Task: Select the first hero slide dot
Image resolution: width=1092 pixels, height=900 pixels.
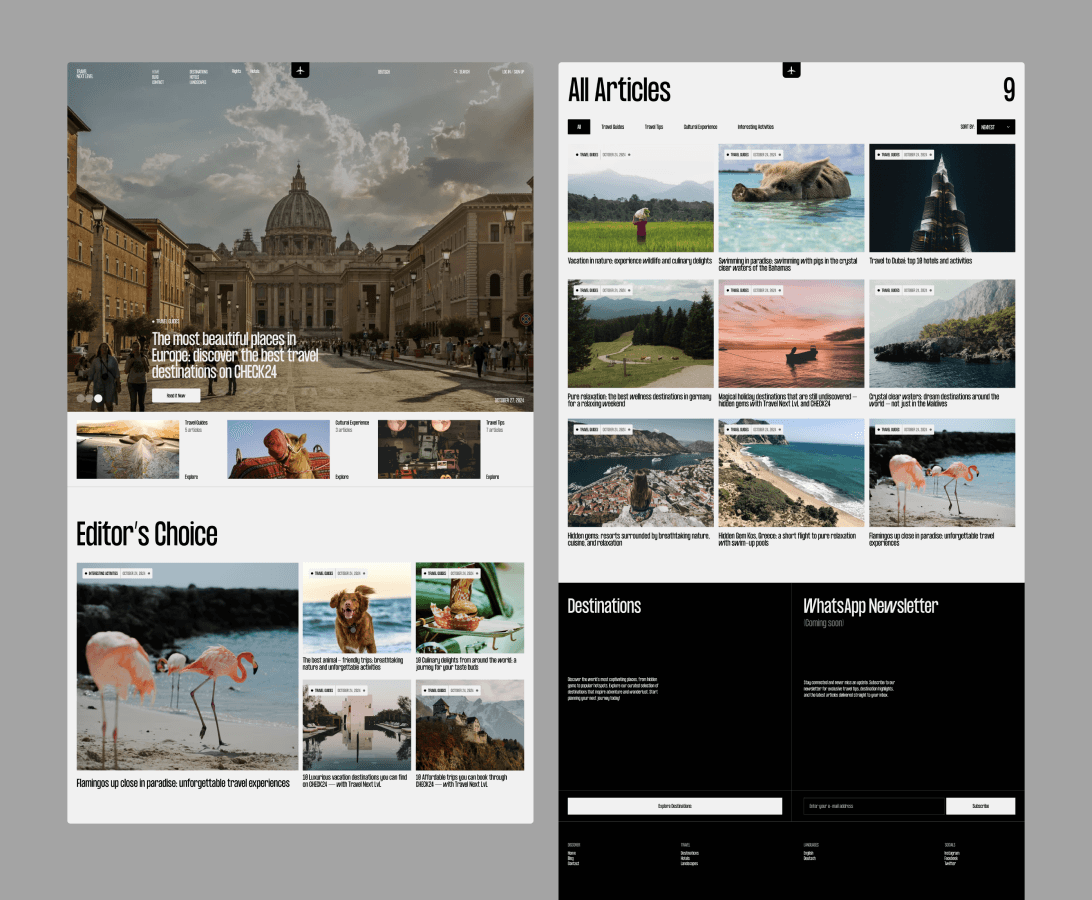Action: tap(80, 398)
